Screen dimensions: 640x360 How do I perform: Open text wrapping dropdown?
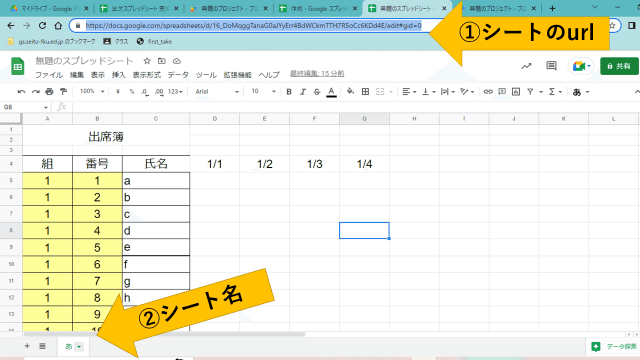click(448, 92)
